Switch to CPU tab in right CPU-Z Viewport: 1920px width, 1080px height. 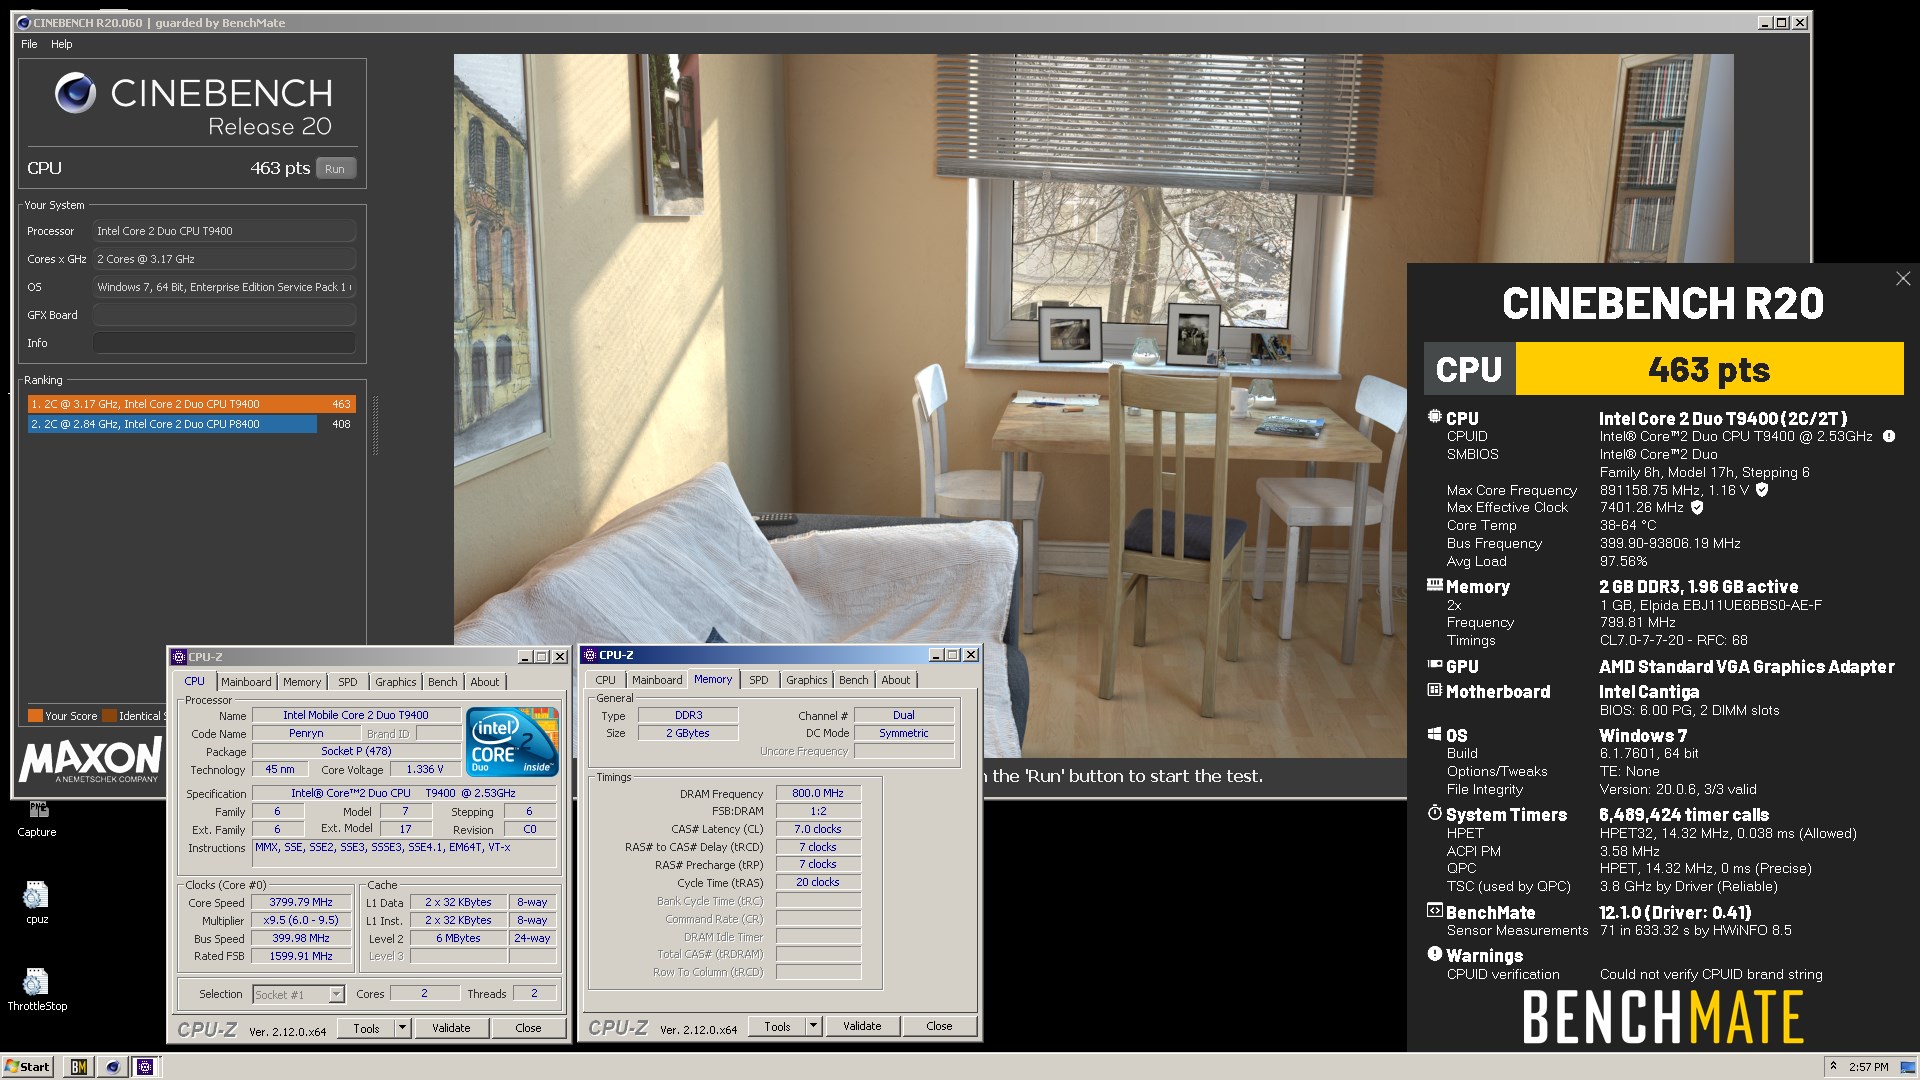pos(606,680)
